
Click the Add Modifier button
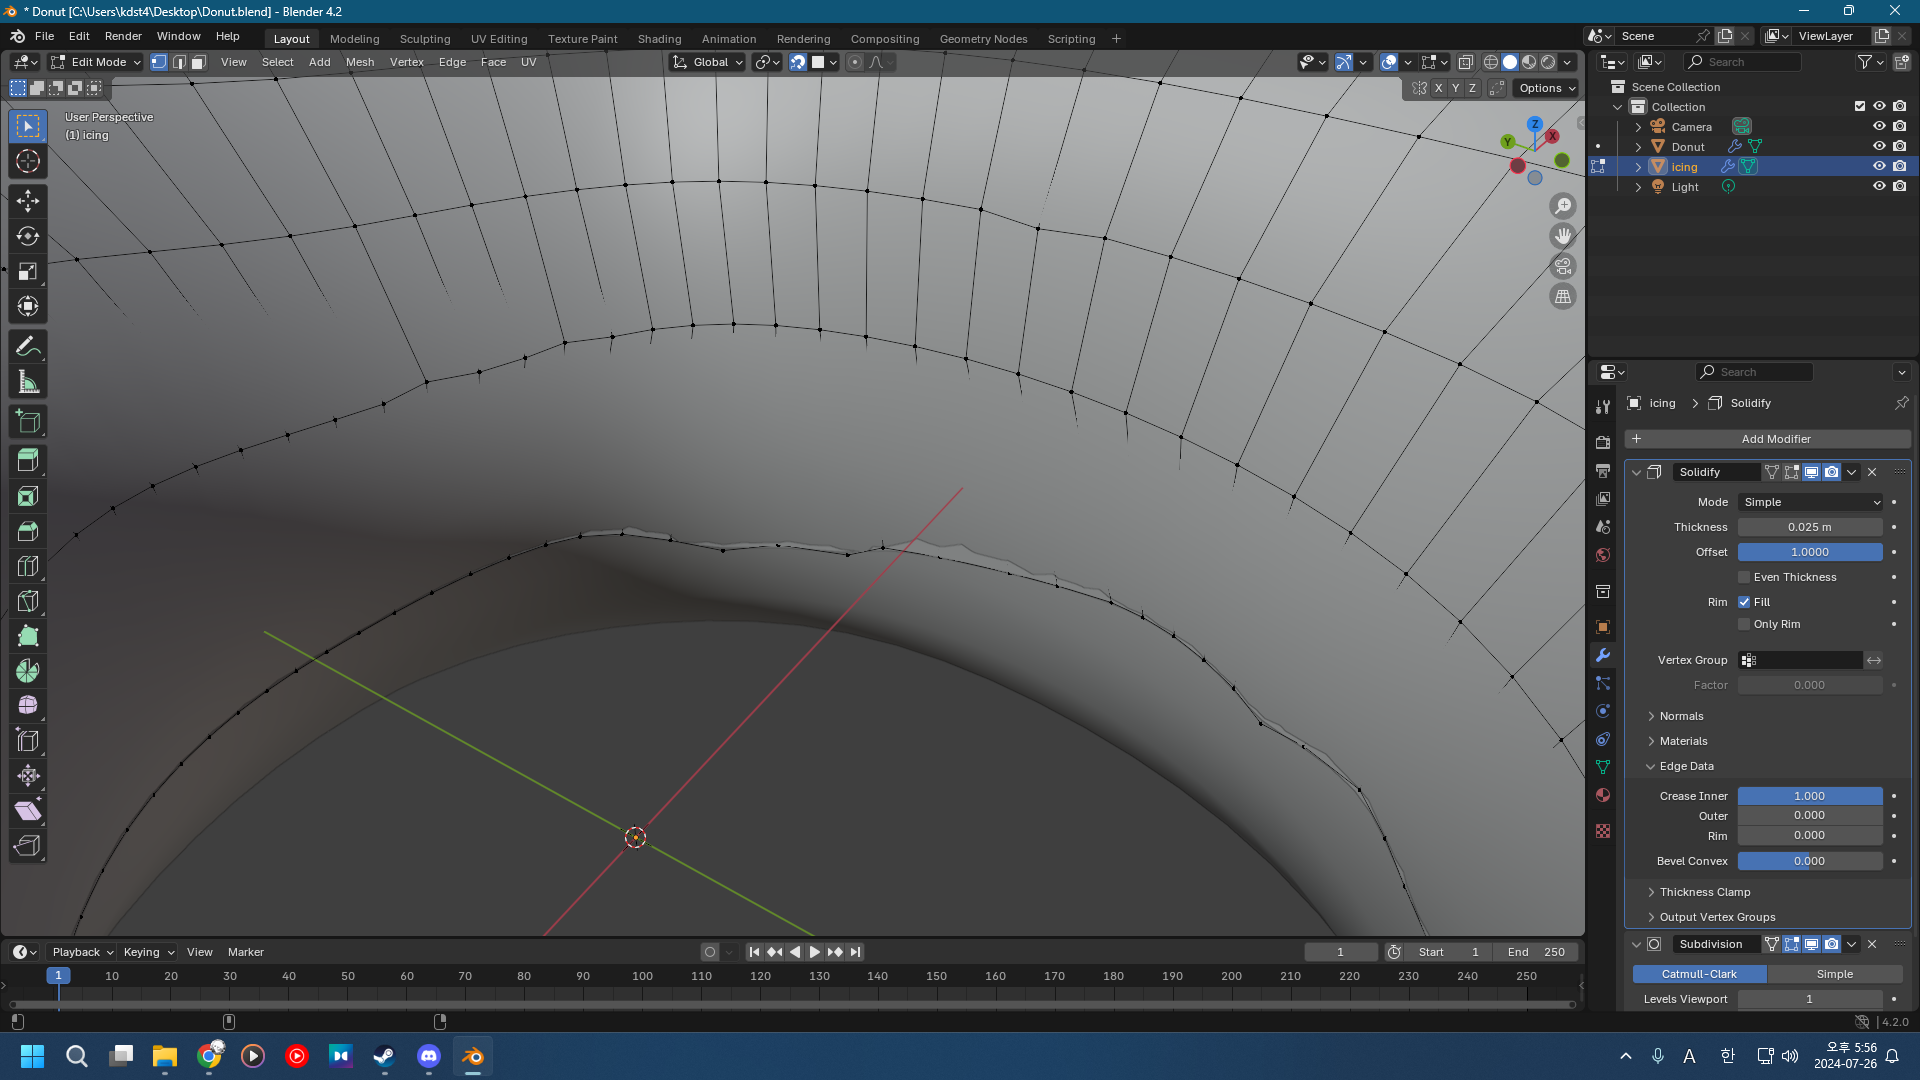click(x=1767, y=439)
